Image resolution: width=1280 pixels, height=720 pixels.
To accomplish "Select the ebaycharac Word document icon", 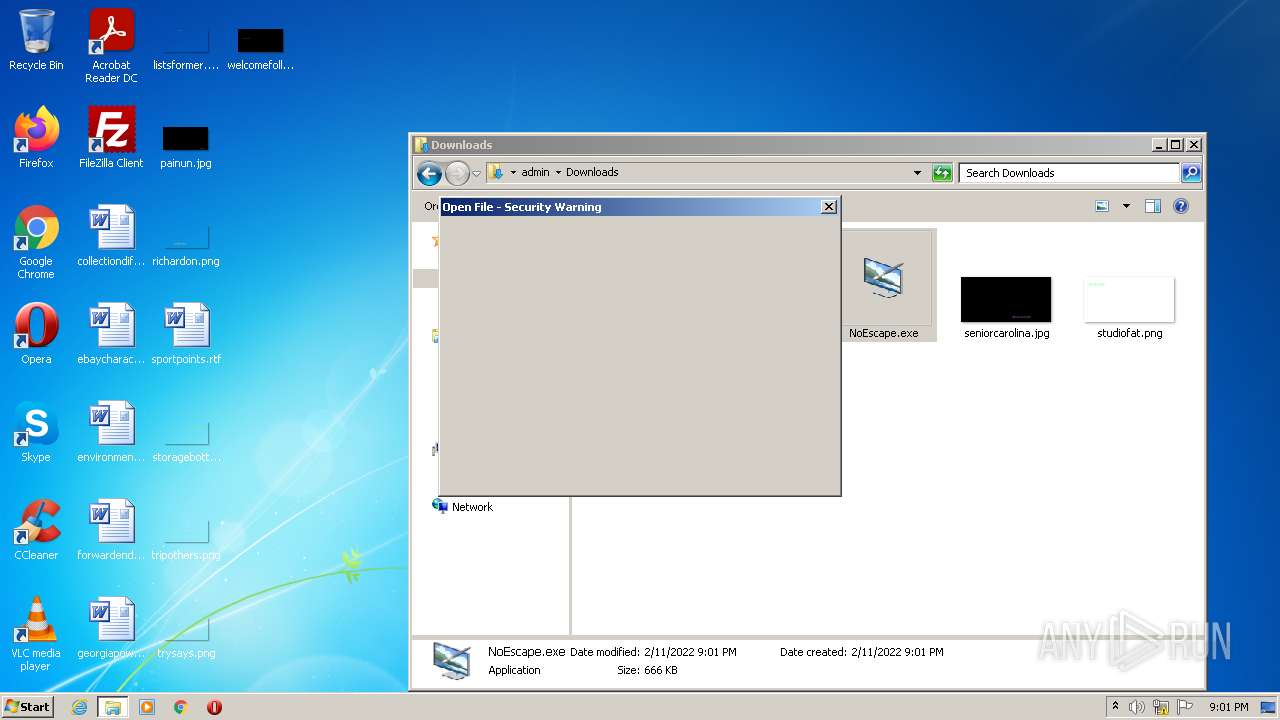I will click(x=111, y=334).
